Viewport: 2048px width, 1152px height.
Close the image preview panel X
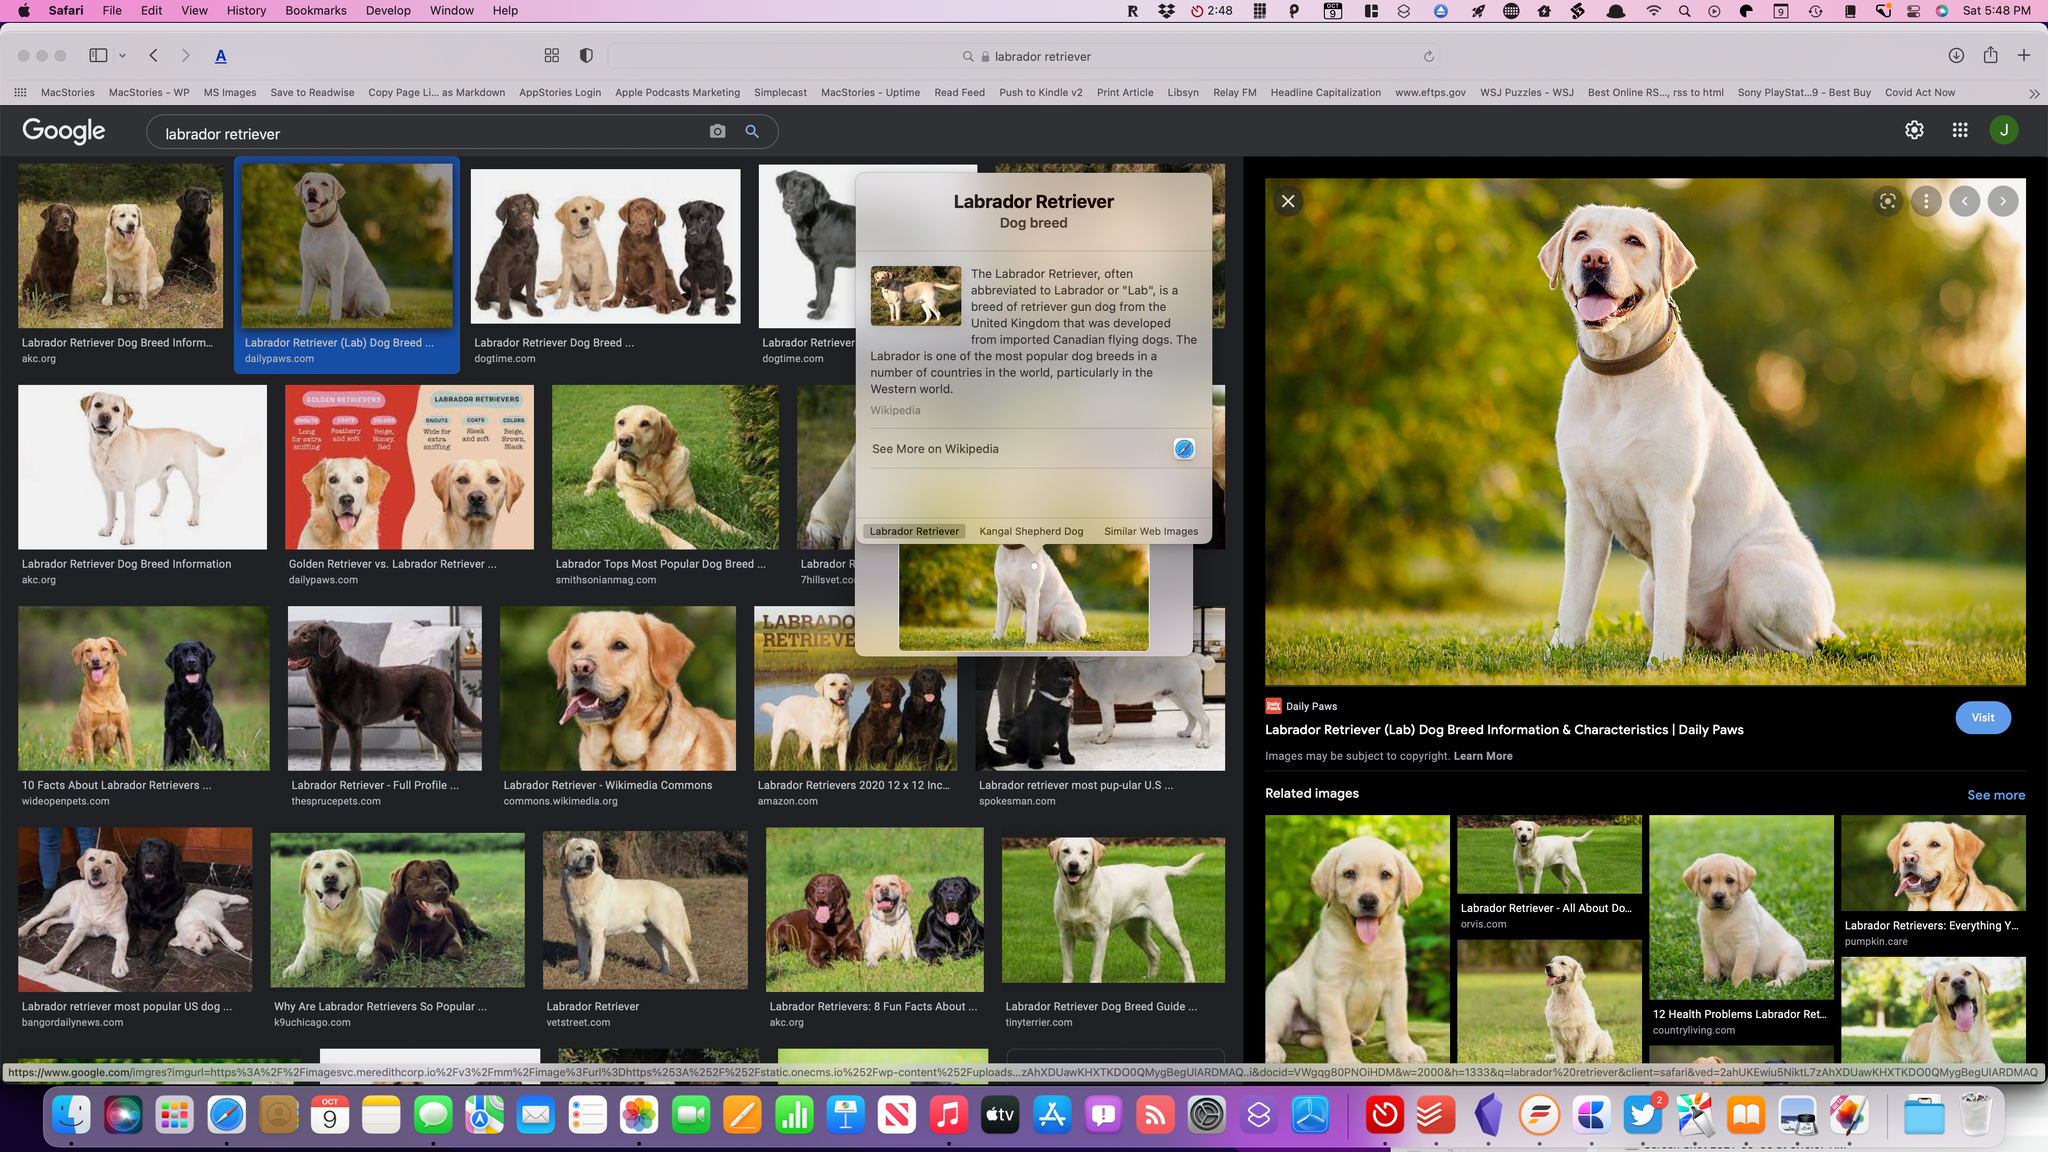(x=1288, y=201)
